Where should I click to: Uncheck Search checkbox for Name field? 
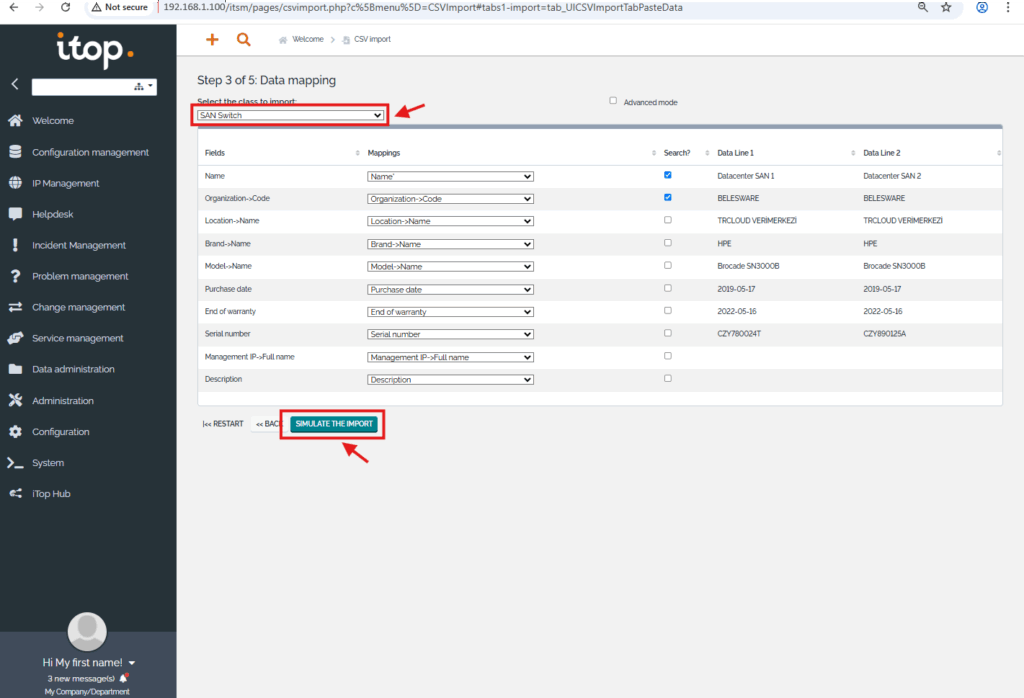[667, 175]
